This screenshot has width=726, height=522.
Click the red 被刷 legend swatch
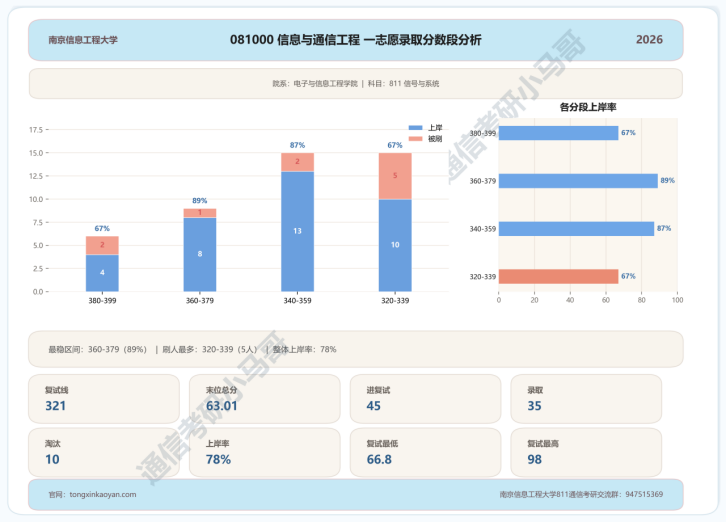(415, 138)
